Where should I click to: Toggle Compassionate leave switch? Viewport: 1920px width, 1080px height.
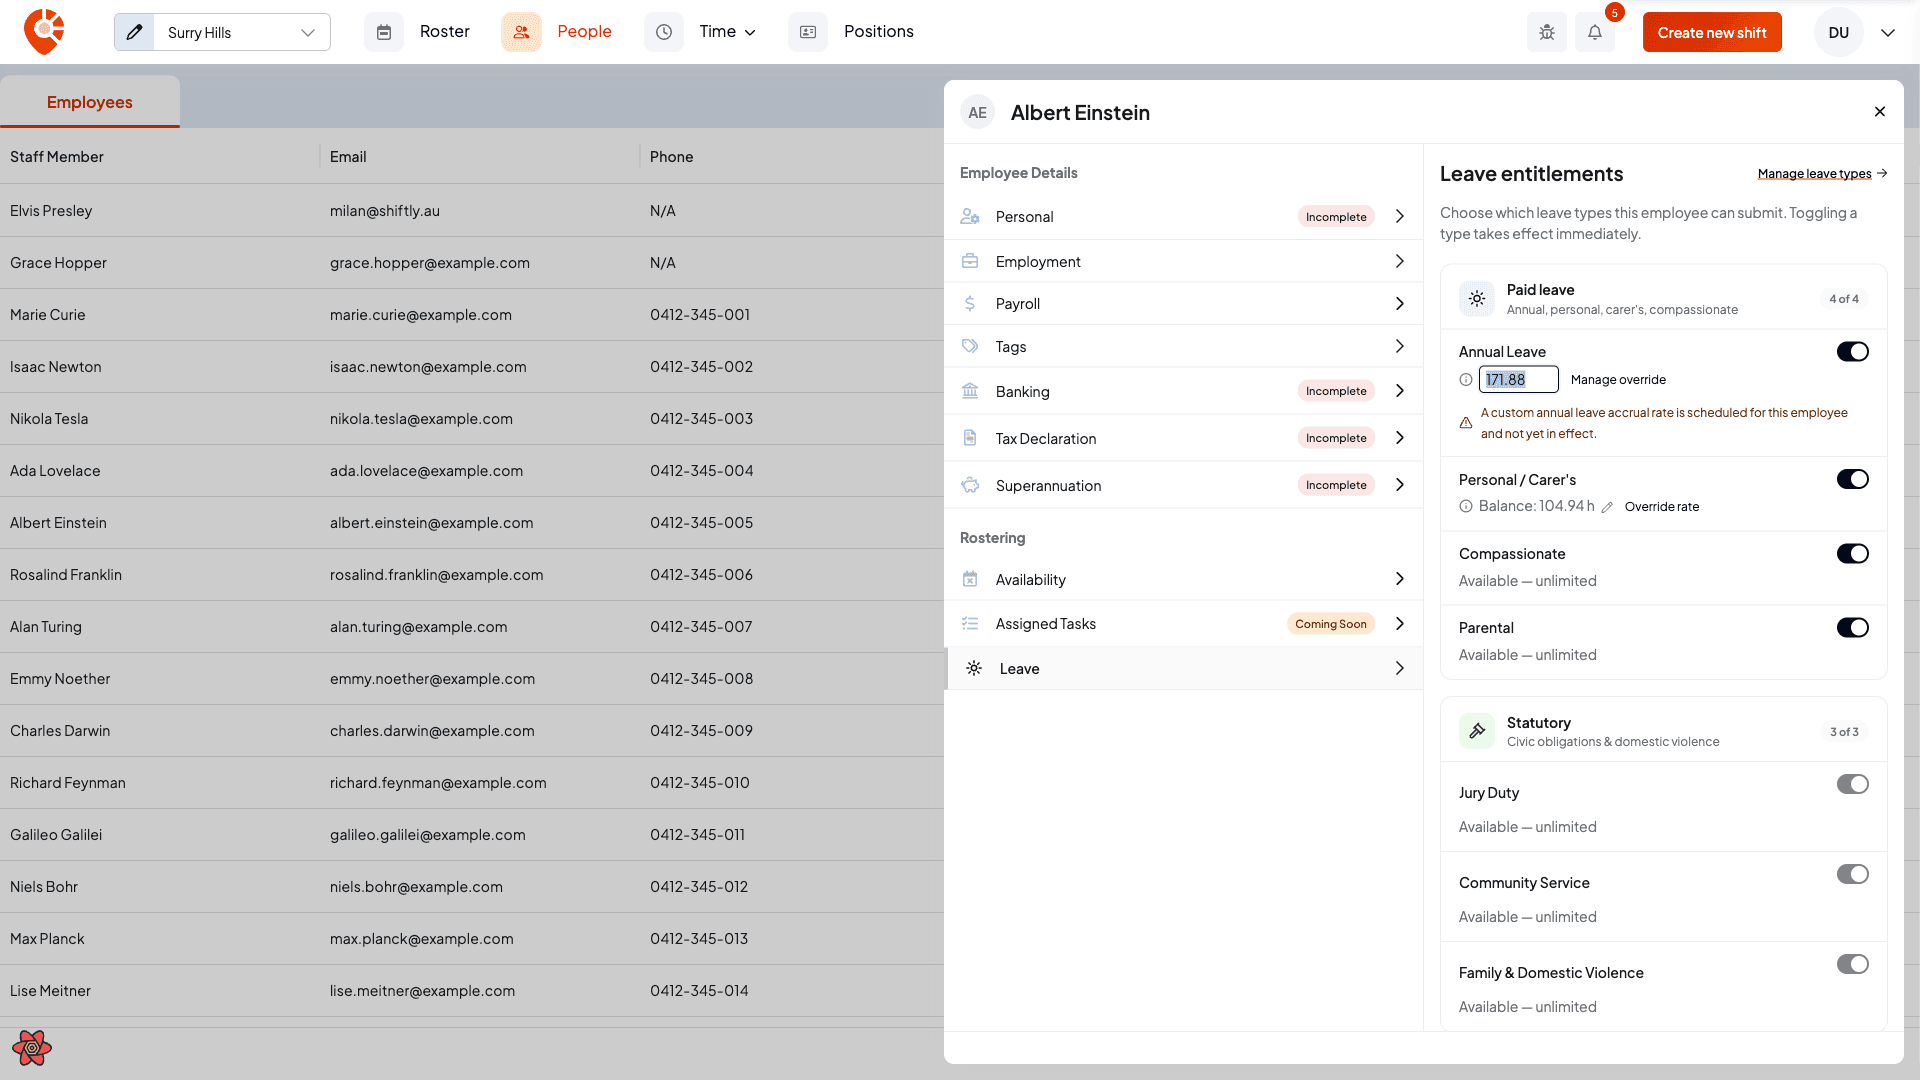pyautogui.click(x=1852, y=554)
